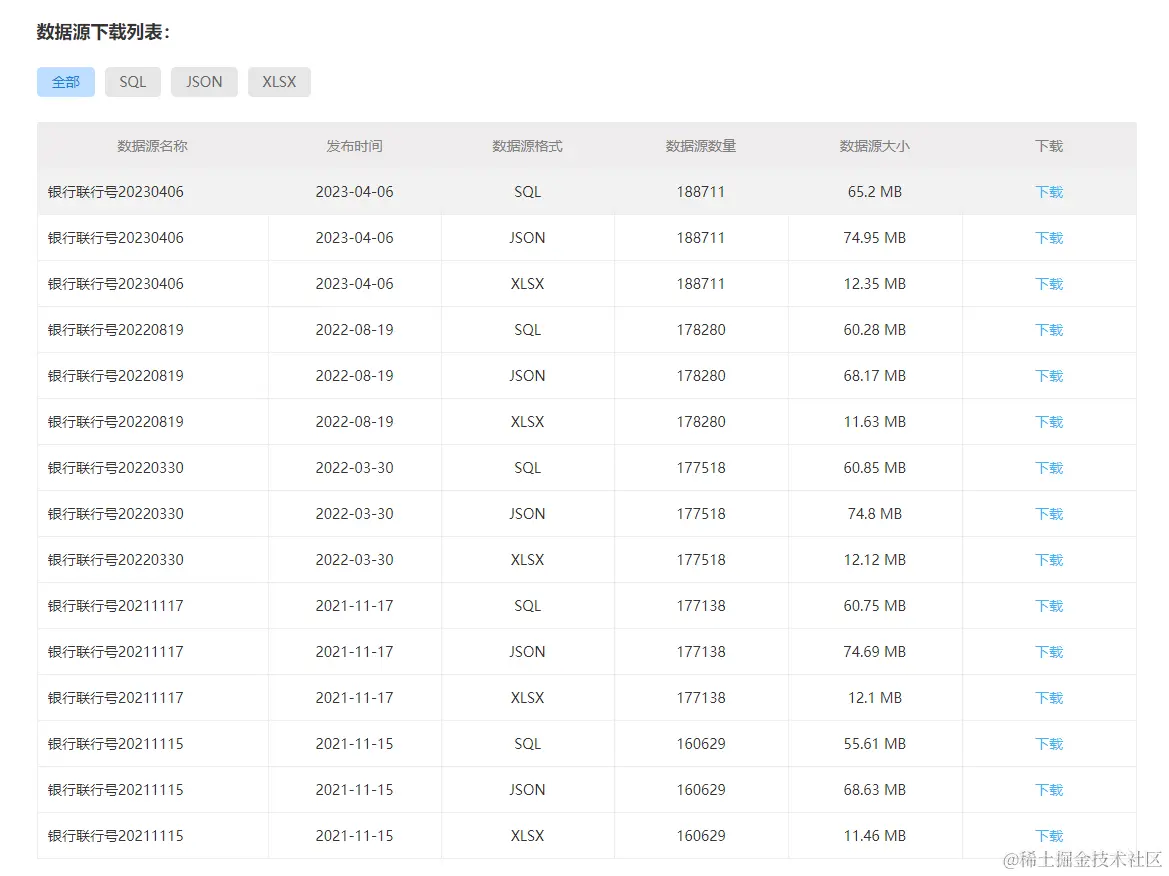Click 178280 count in the 68.17 MB row

(701, 376)
